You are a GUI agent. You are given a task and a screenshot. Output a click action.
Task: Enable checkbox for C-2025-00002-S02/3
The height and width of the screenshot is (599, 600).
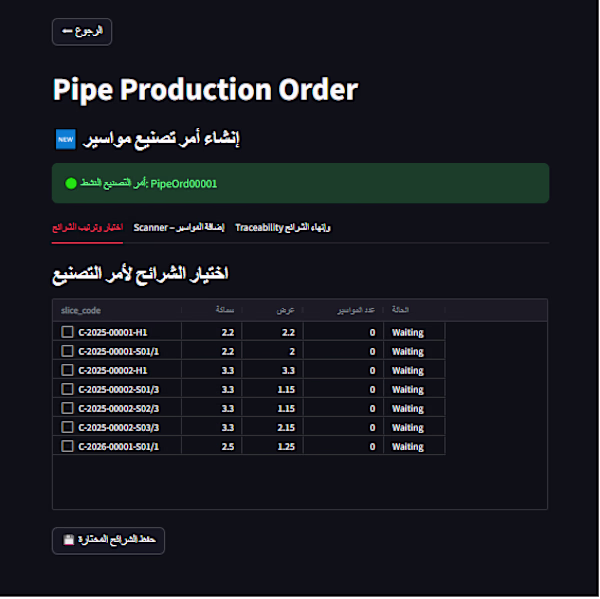point(67,408)
